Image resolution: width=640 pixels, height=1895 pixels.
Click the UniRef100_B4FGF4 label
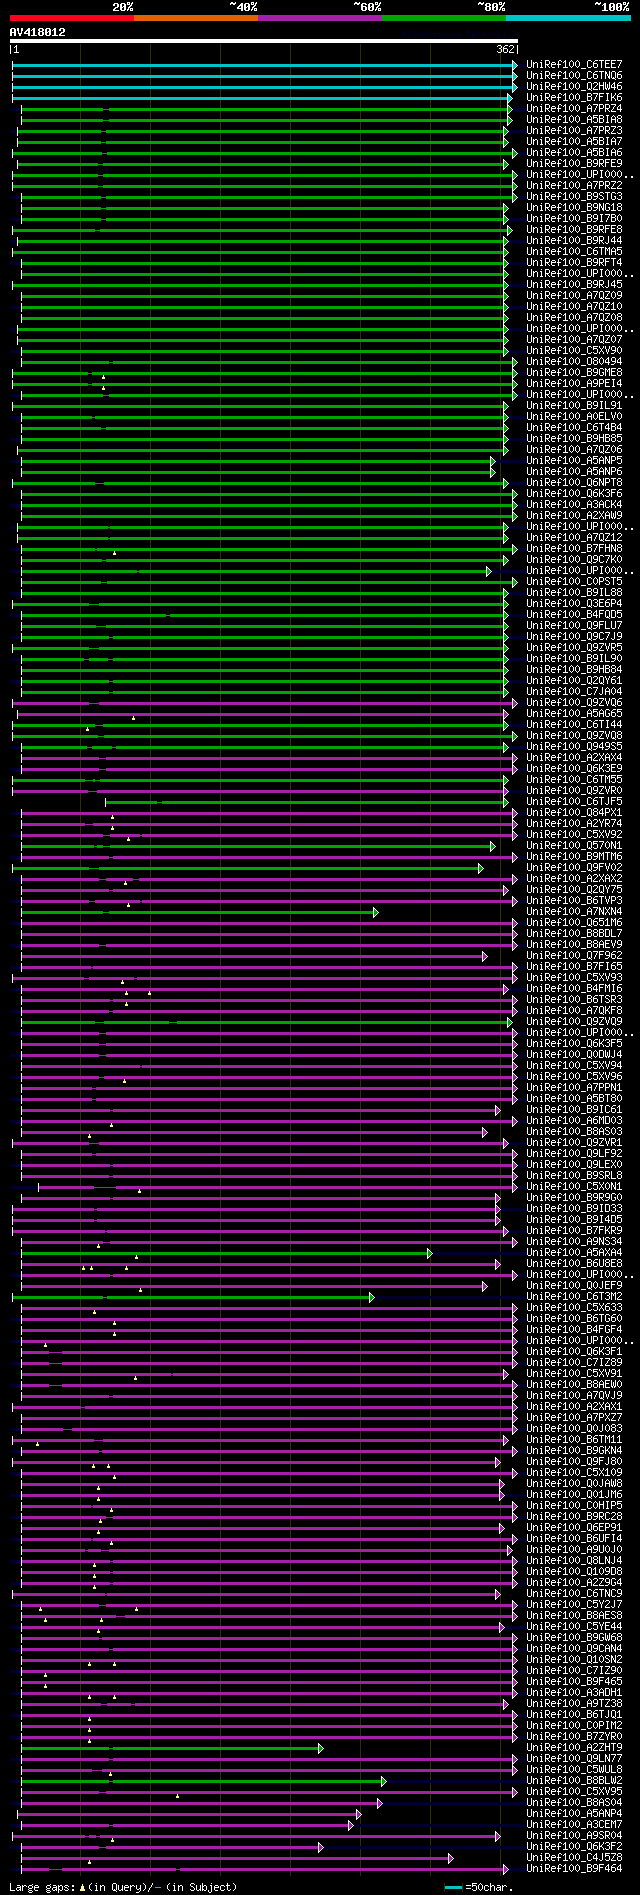[x=574, y=1330]
